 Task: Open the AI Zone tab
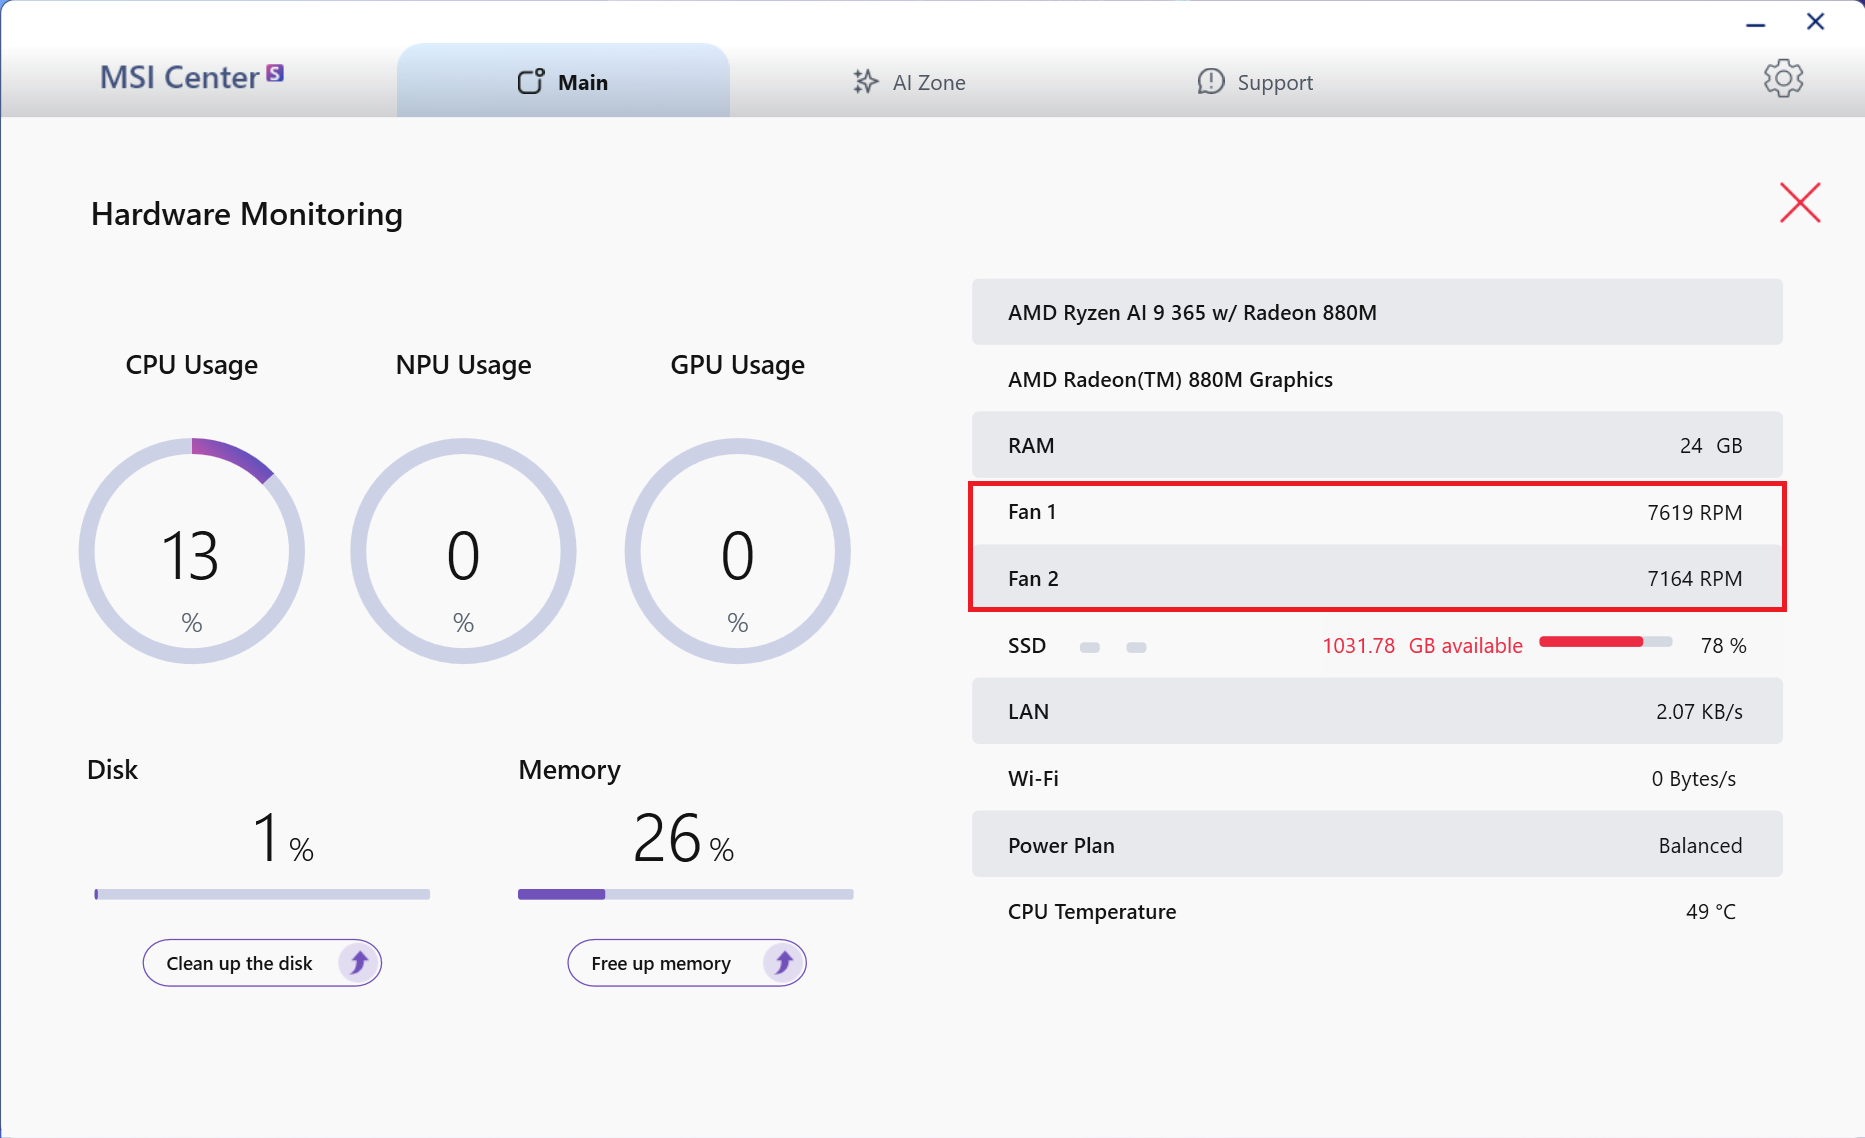coord(909,82)
